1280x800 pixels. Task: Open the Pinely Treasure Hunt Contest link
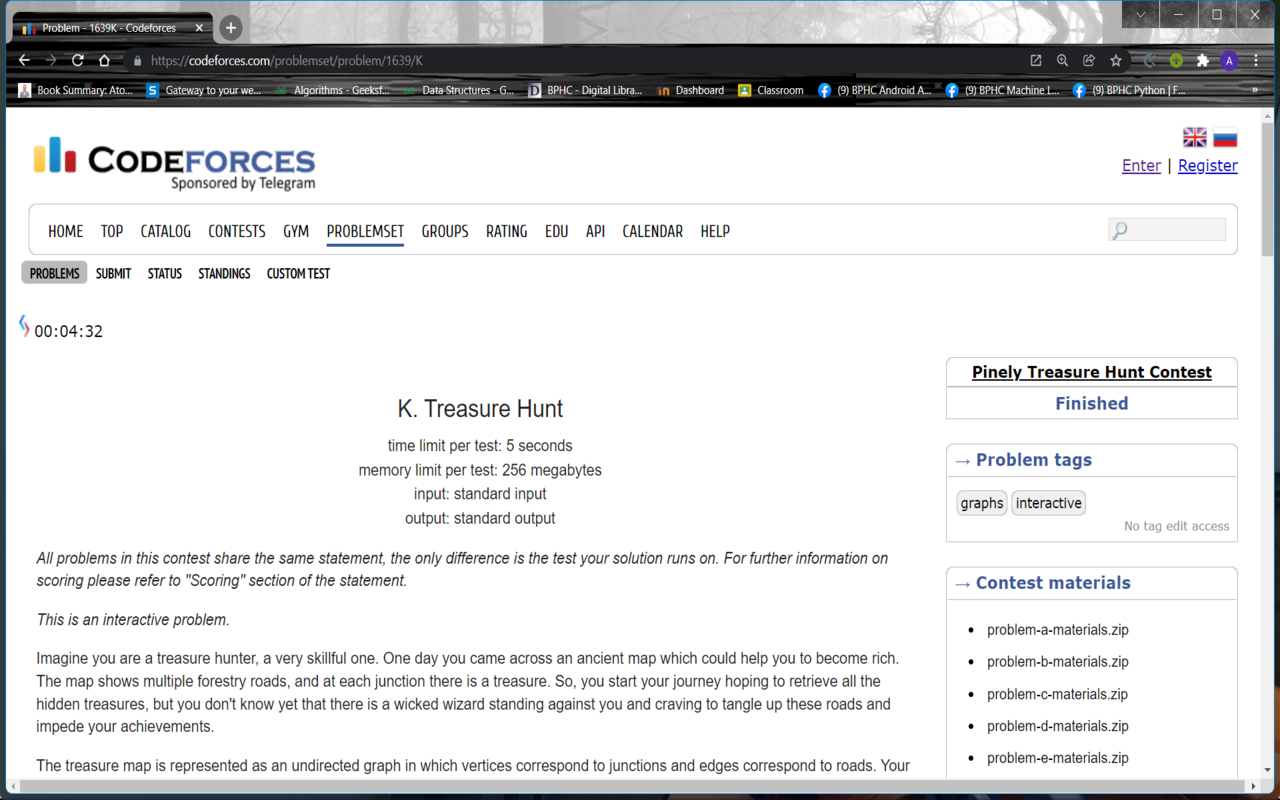1092,372
